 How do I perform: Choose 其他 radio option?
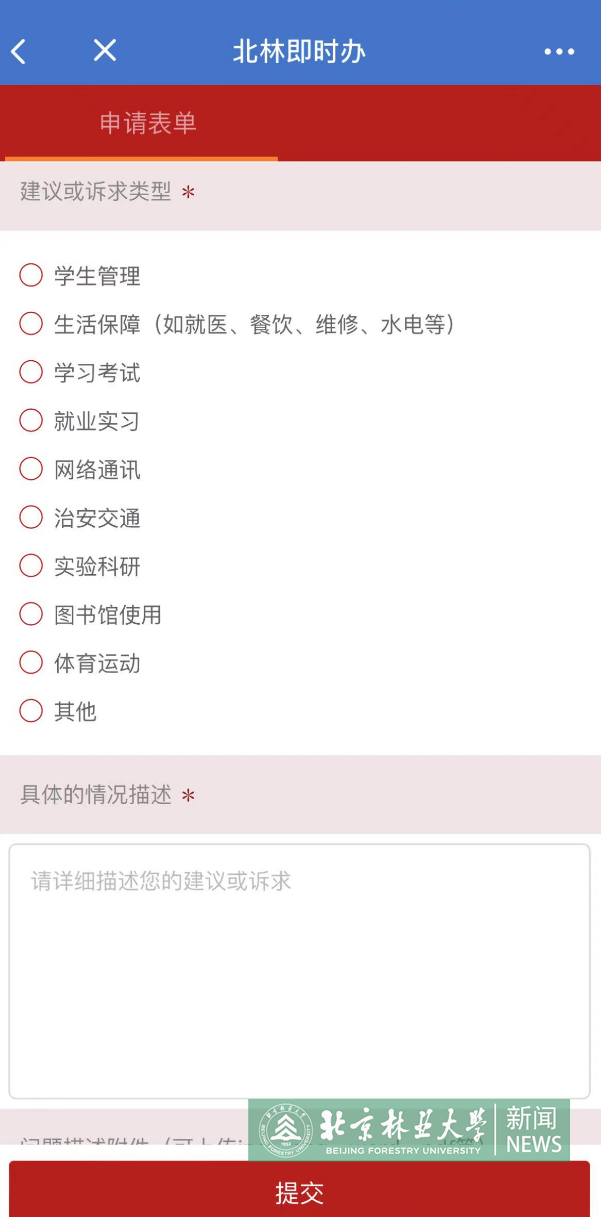pos(31,711)
